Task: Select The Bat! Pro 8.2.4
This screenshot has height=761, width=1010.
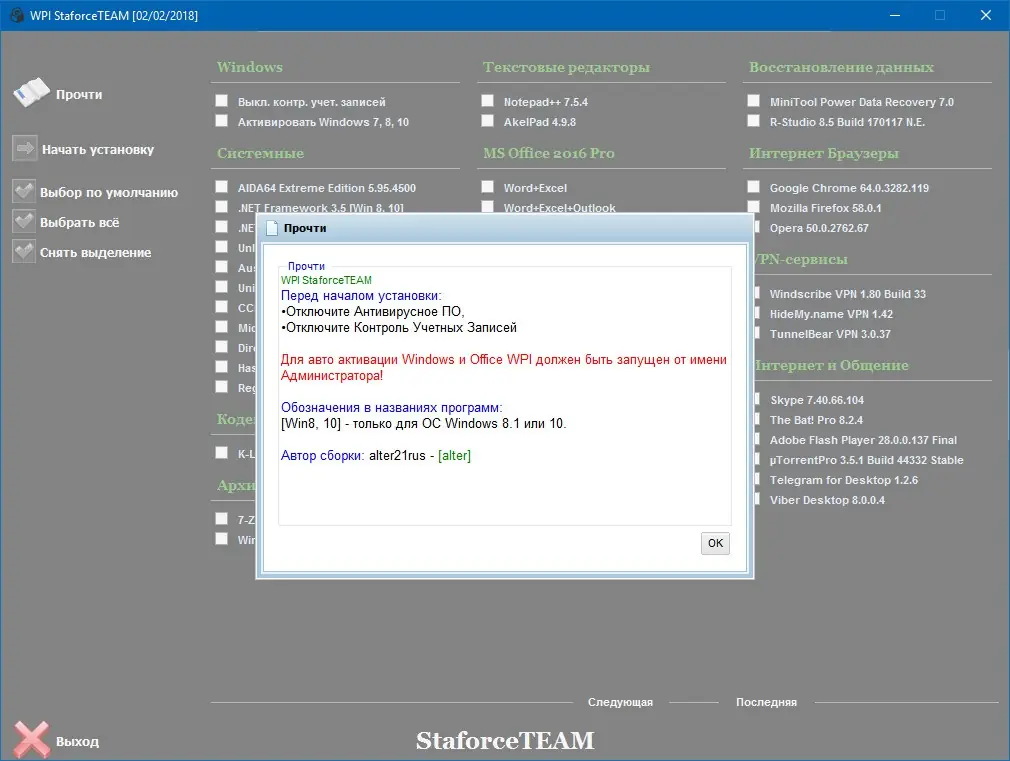Action: click(816, 420)
